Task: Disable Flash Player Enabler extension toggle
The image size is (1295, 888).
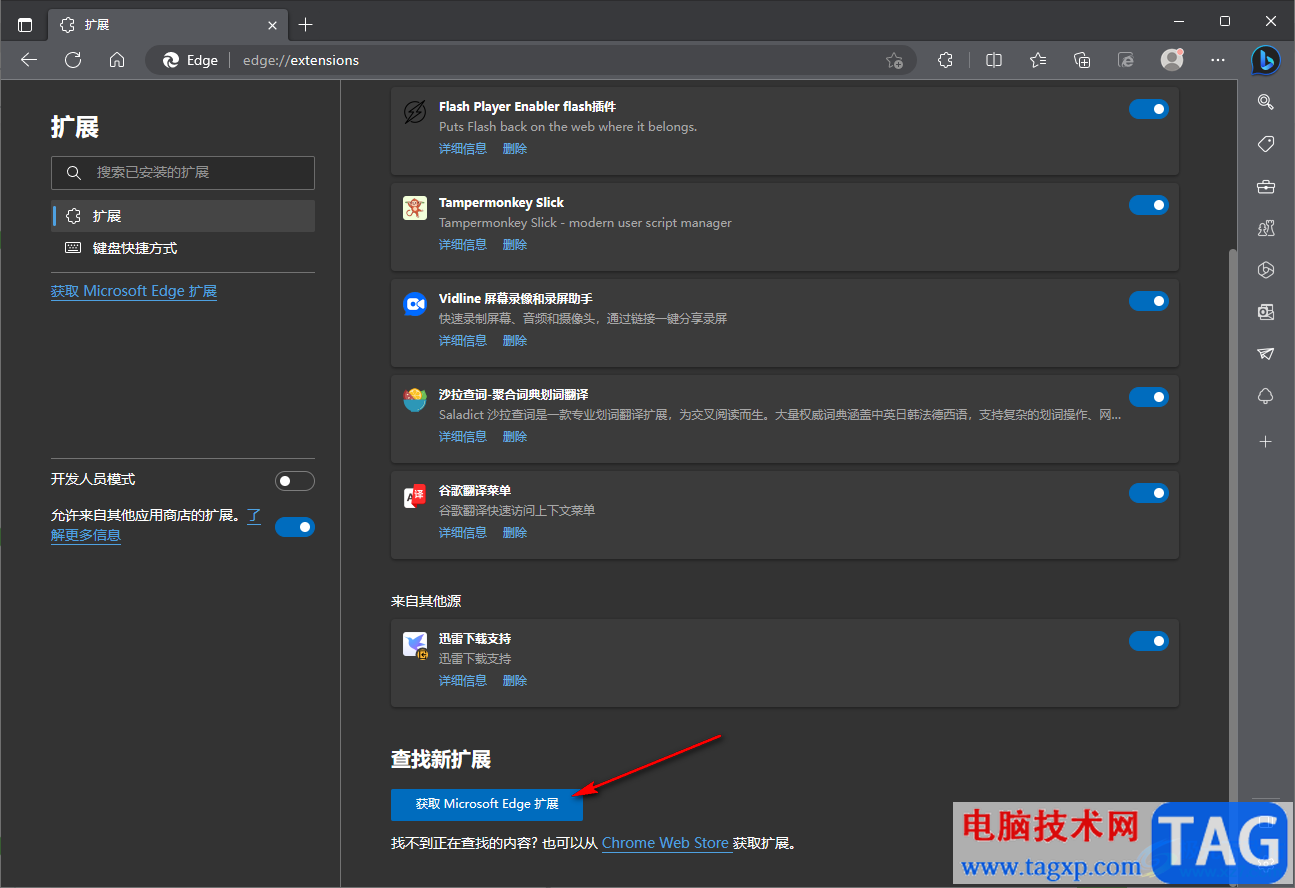Action: pyautogui.click(x=1149, y=109)
